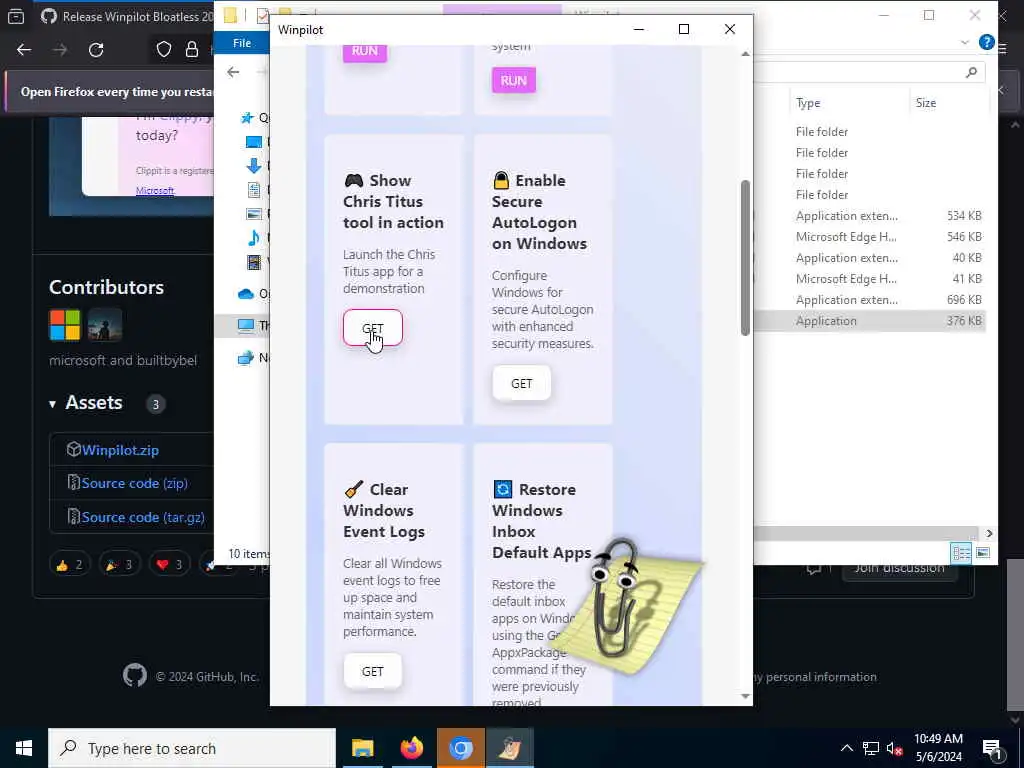Open the notification center icon
The image size is (1024, 768).
[x=993, y=749]
